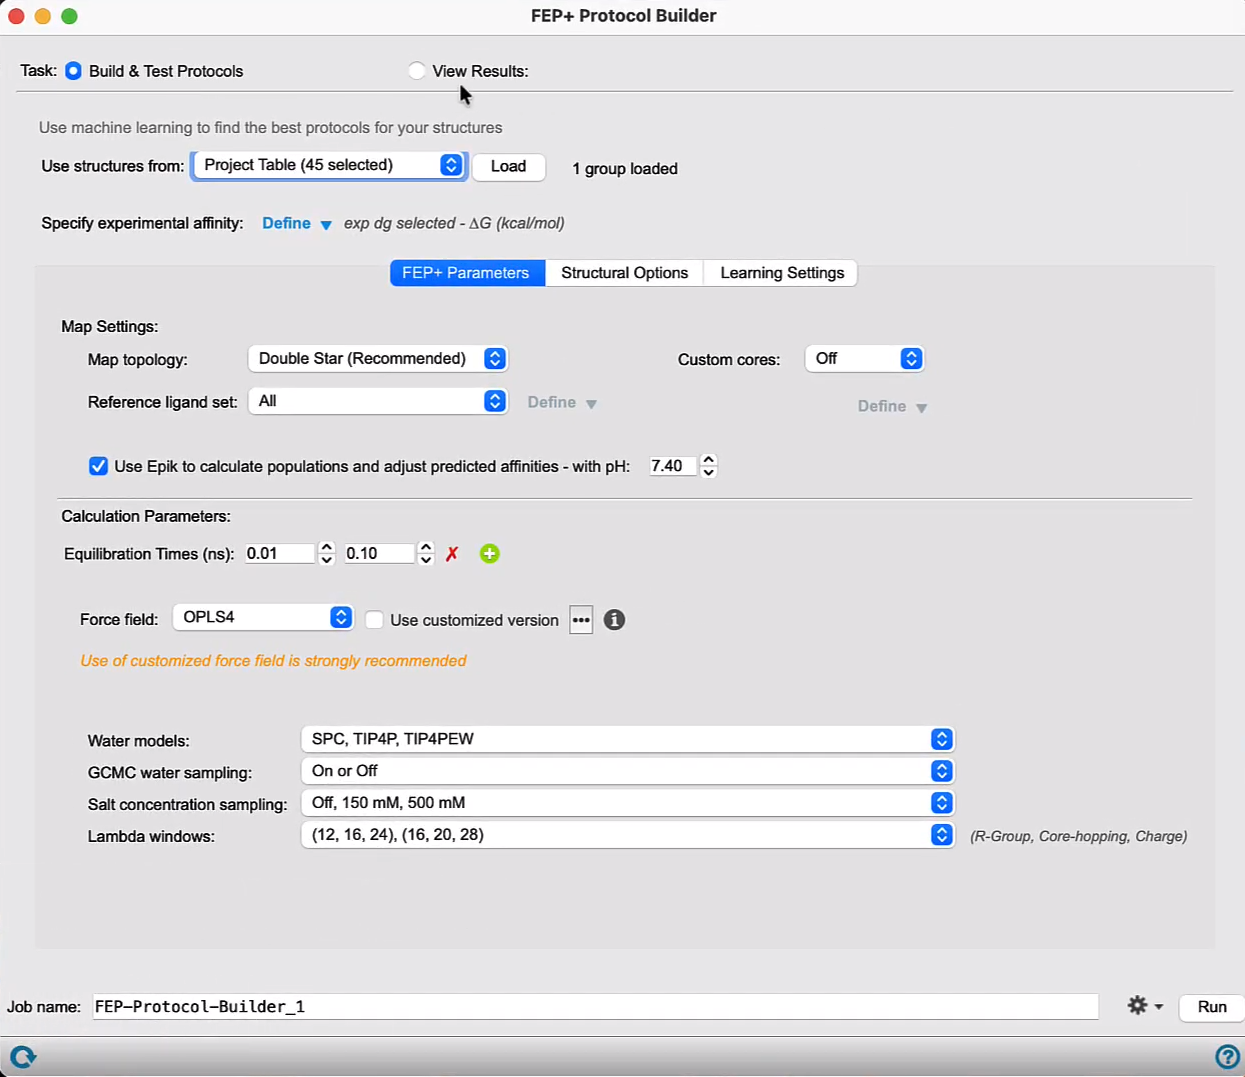Click '(R-Group, Core-hopping, Charge)' text
This screenshot has height=1077, width=1245.
[x=1078, y=836]
